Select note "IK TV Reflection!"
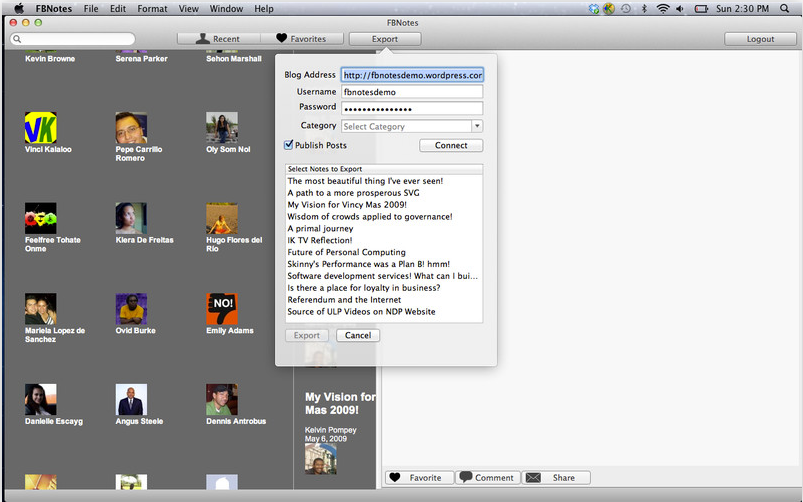Screen dimensions: 803x502 coord(384,240)
